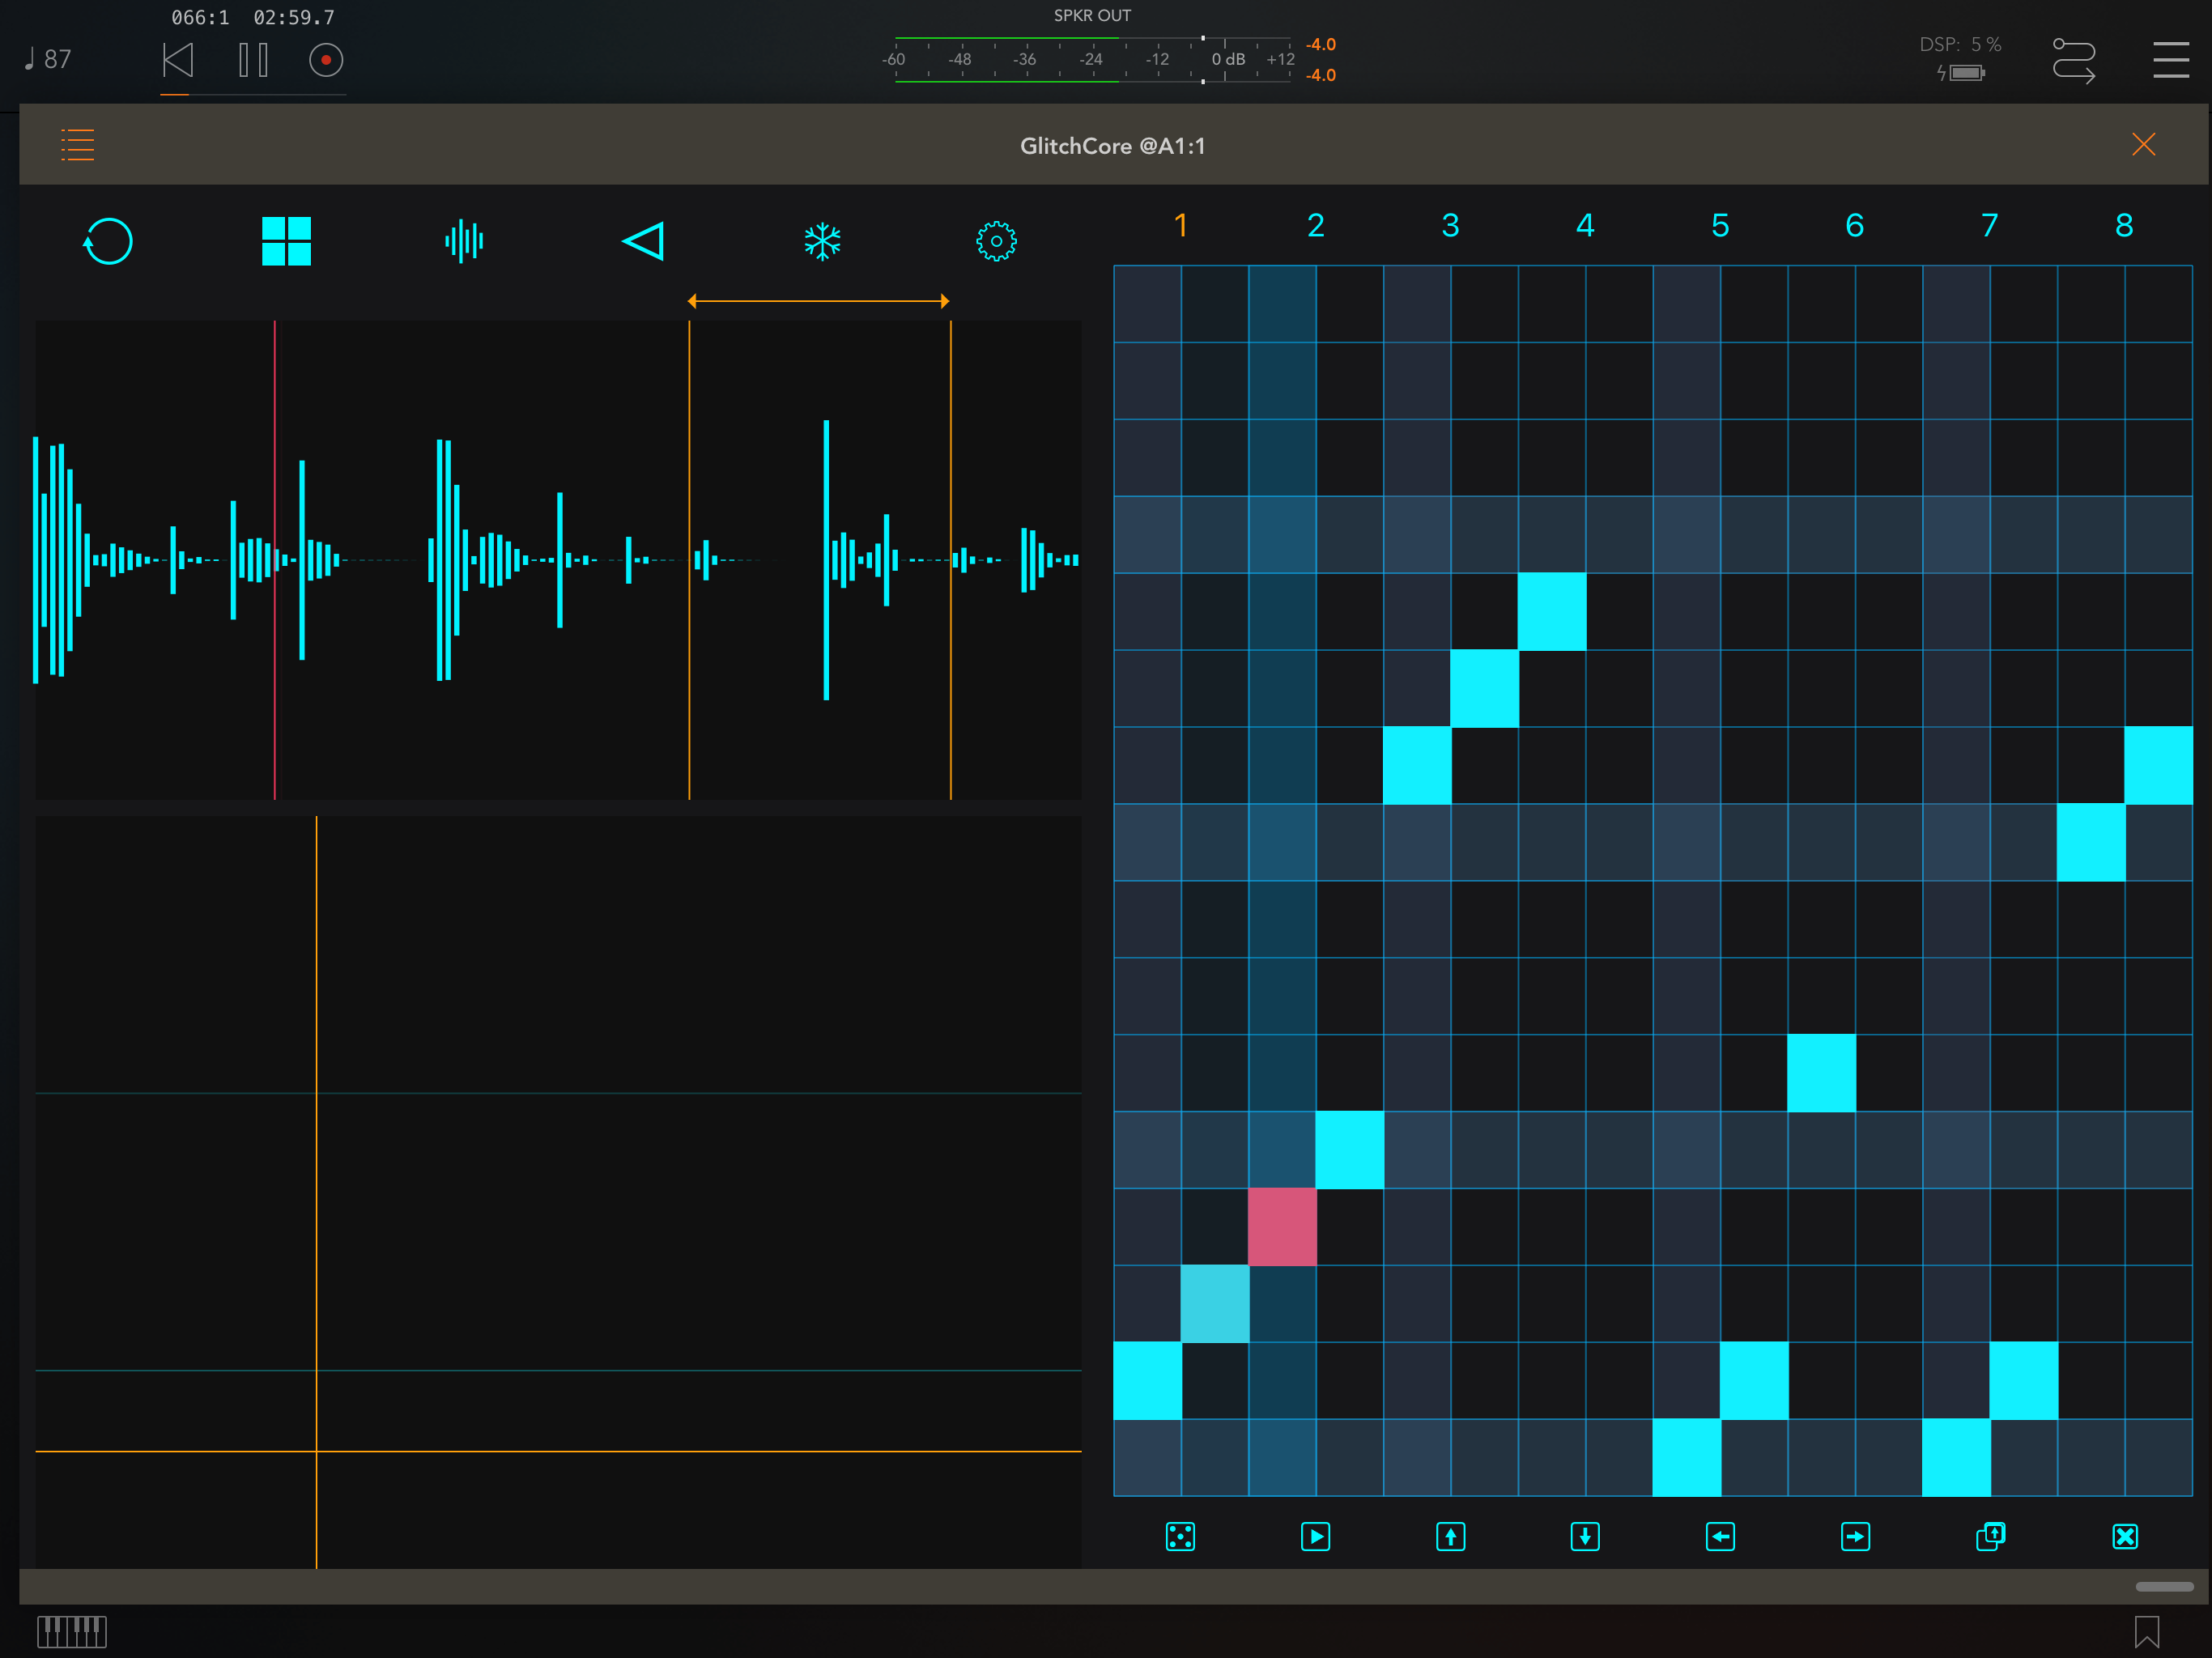Select pattern tab number 5
The image size is (2212, 1658).
pyautogui.click(x=1720, y=226)
